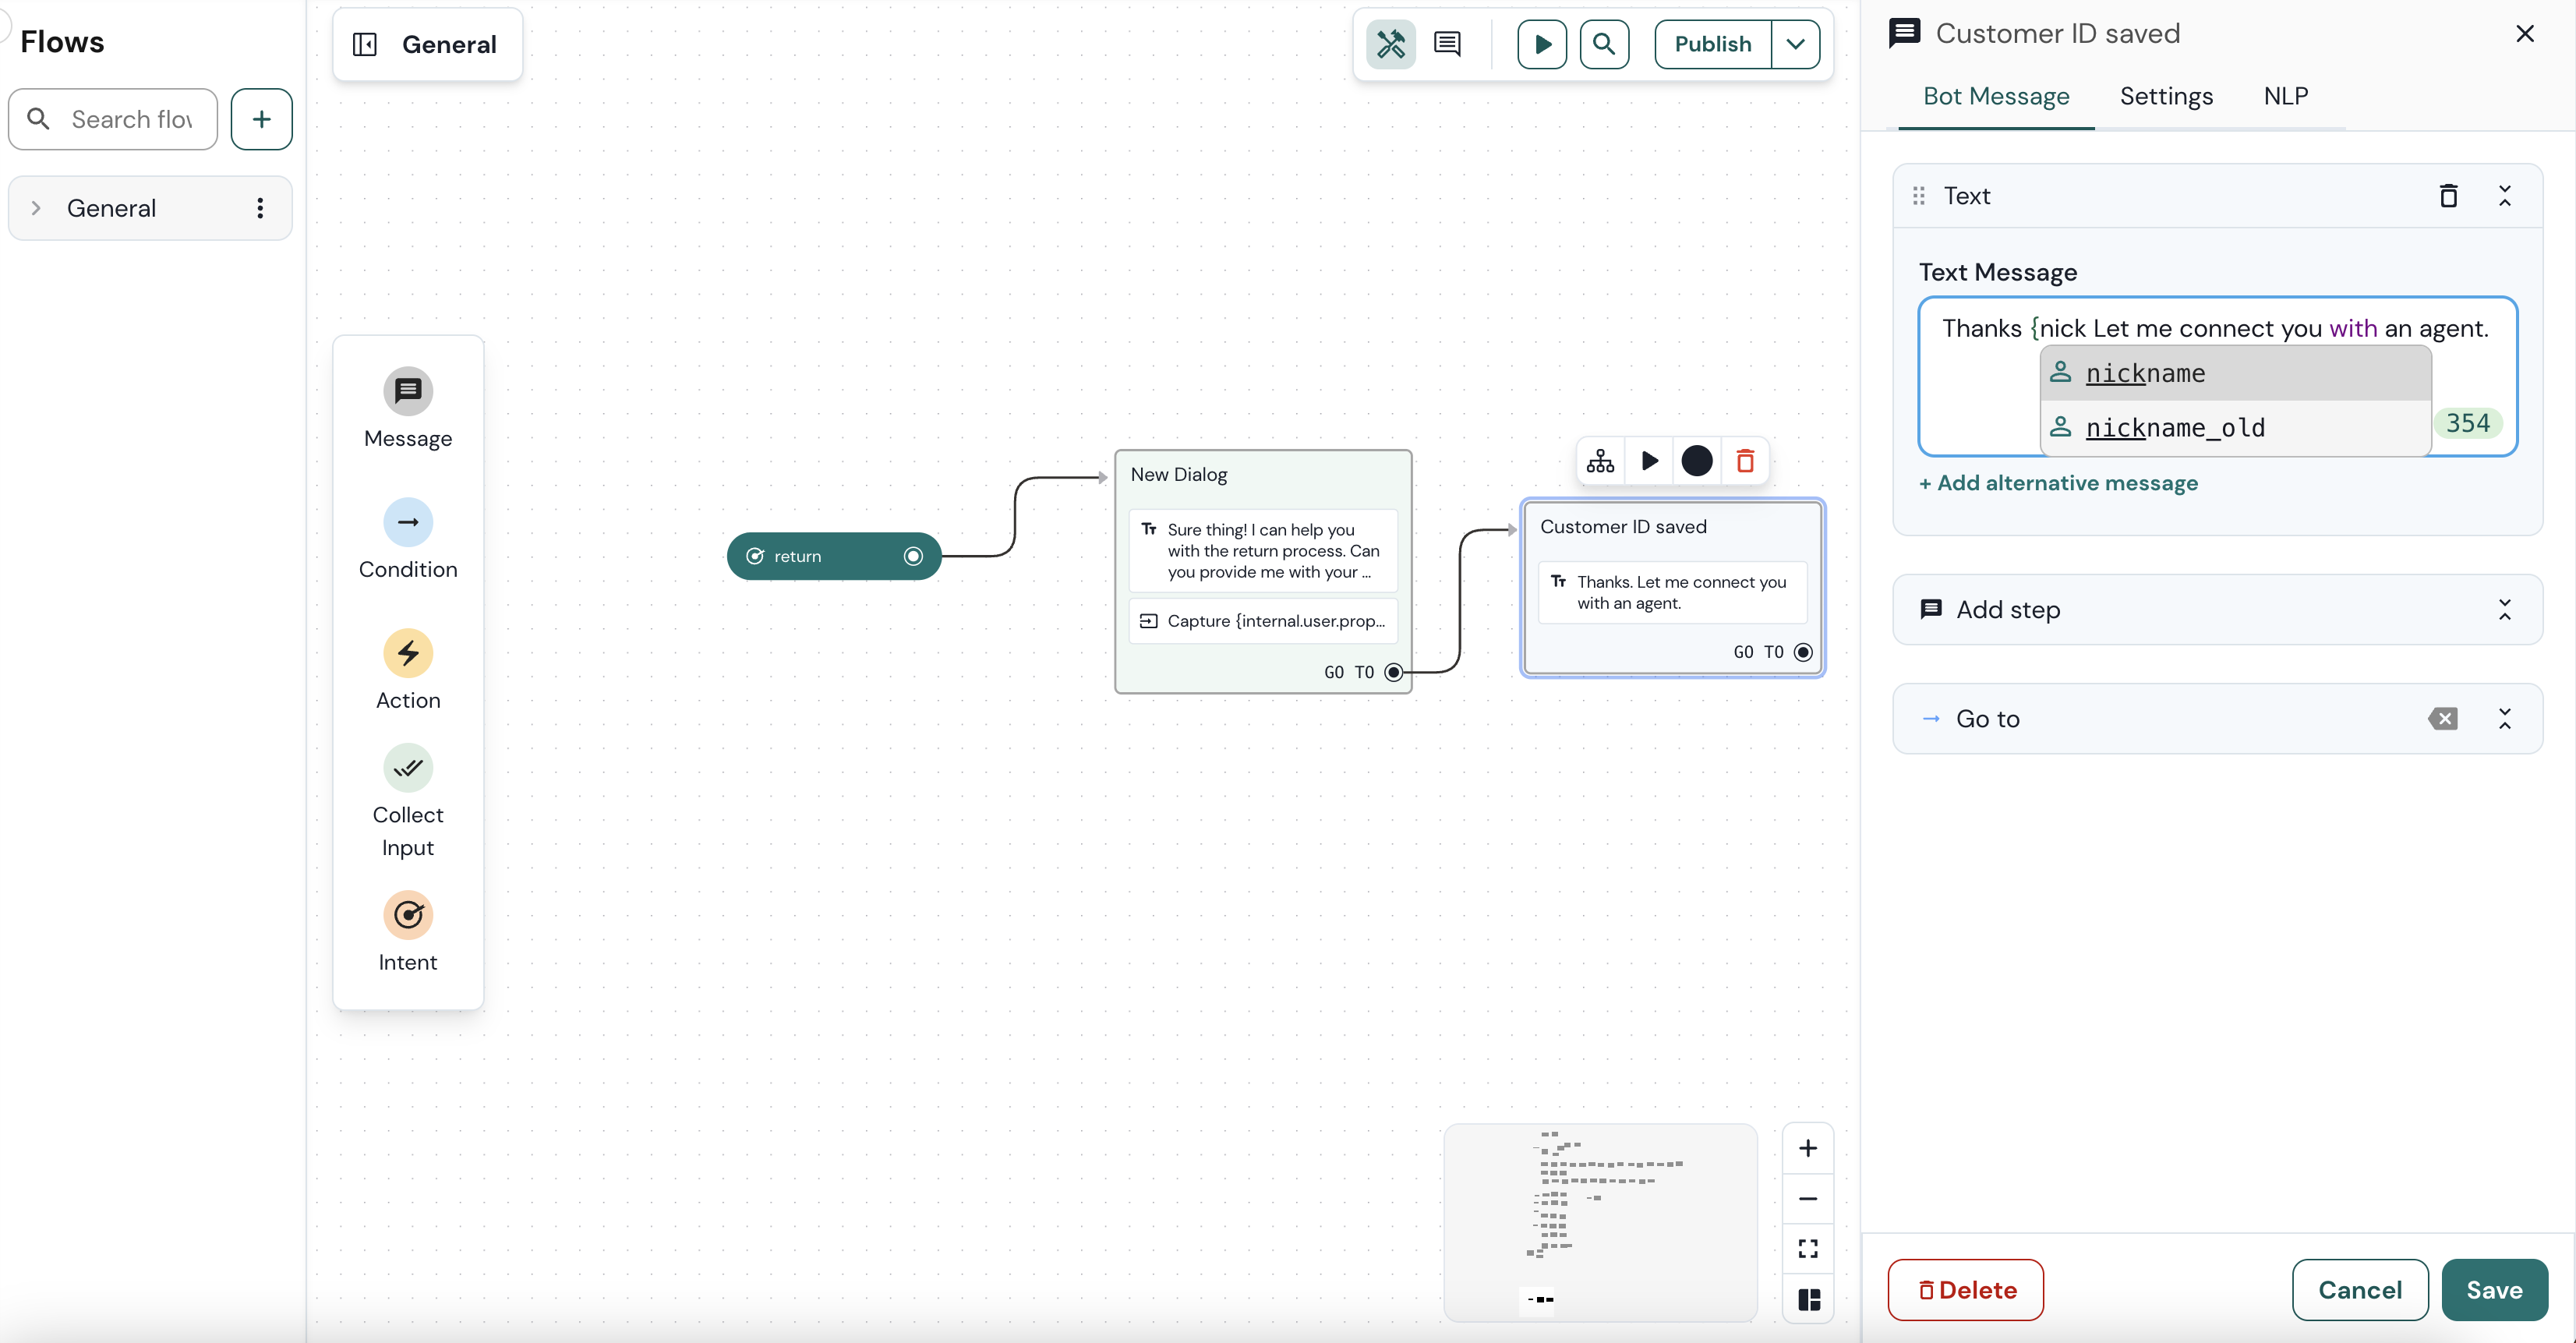The height and width of the screenshot is (1343, 2576).
Task: Open the NLP tab
Action: (2285, 96)
